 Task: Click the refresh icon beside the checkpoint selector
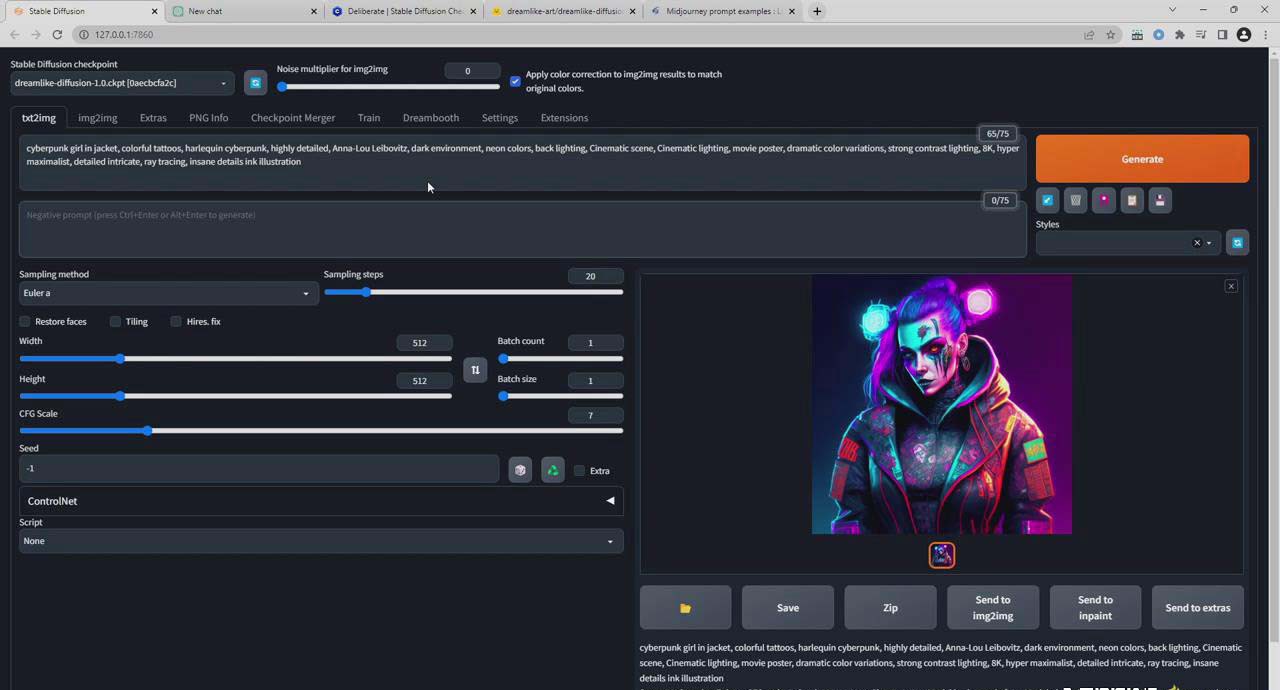[x=255, y=83]
